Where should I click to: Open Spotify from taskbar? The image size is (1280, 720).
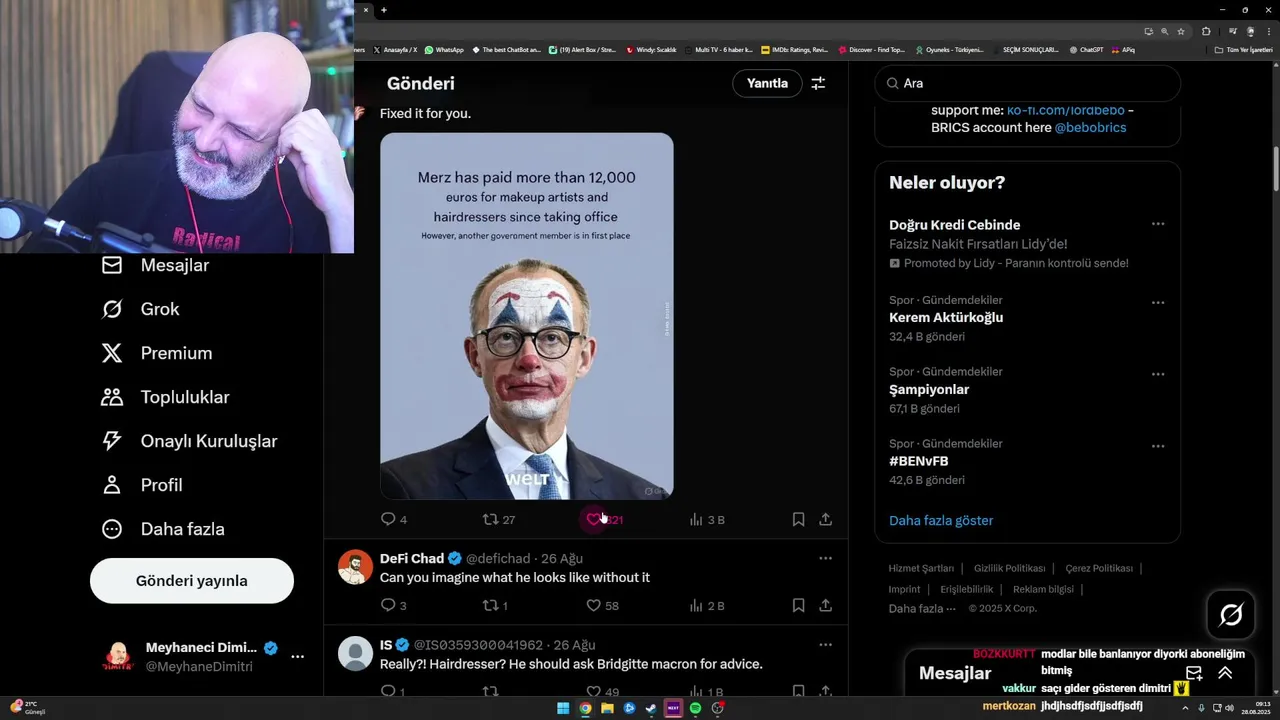(695, 708)
